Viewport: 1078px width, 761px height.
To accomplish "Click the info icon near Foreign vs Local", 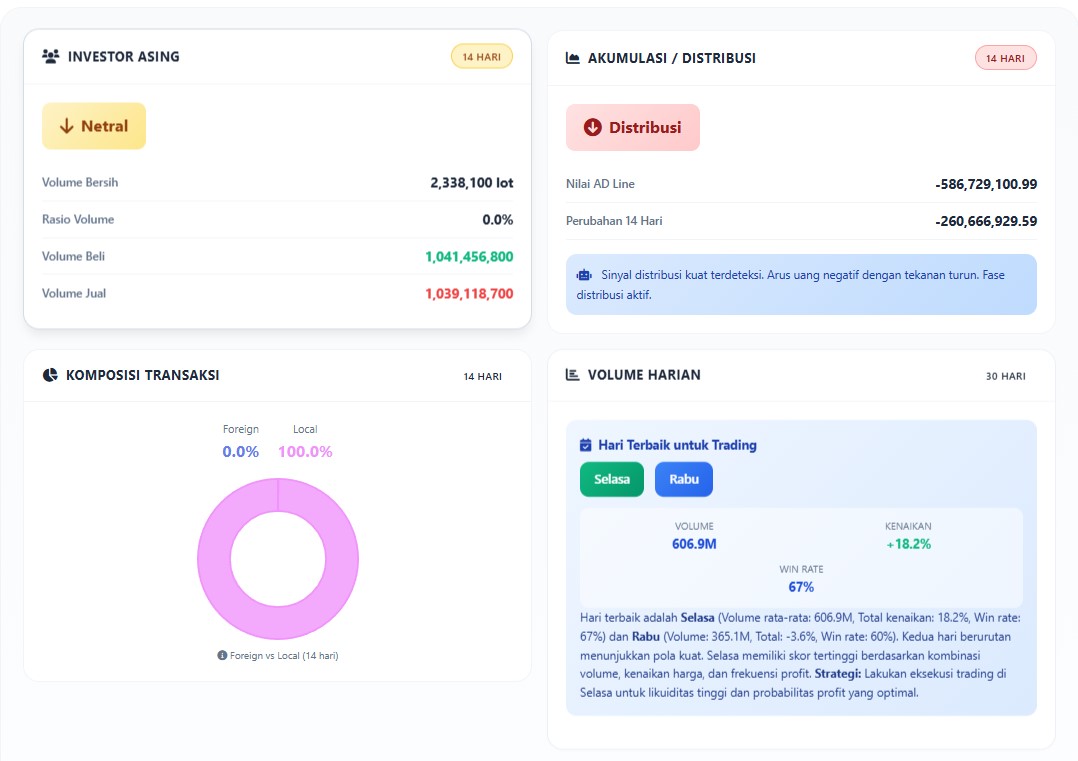I will point(222,656).
